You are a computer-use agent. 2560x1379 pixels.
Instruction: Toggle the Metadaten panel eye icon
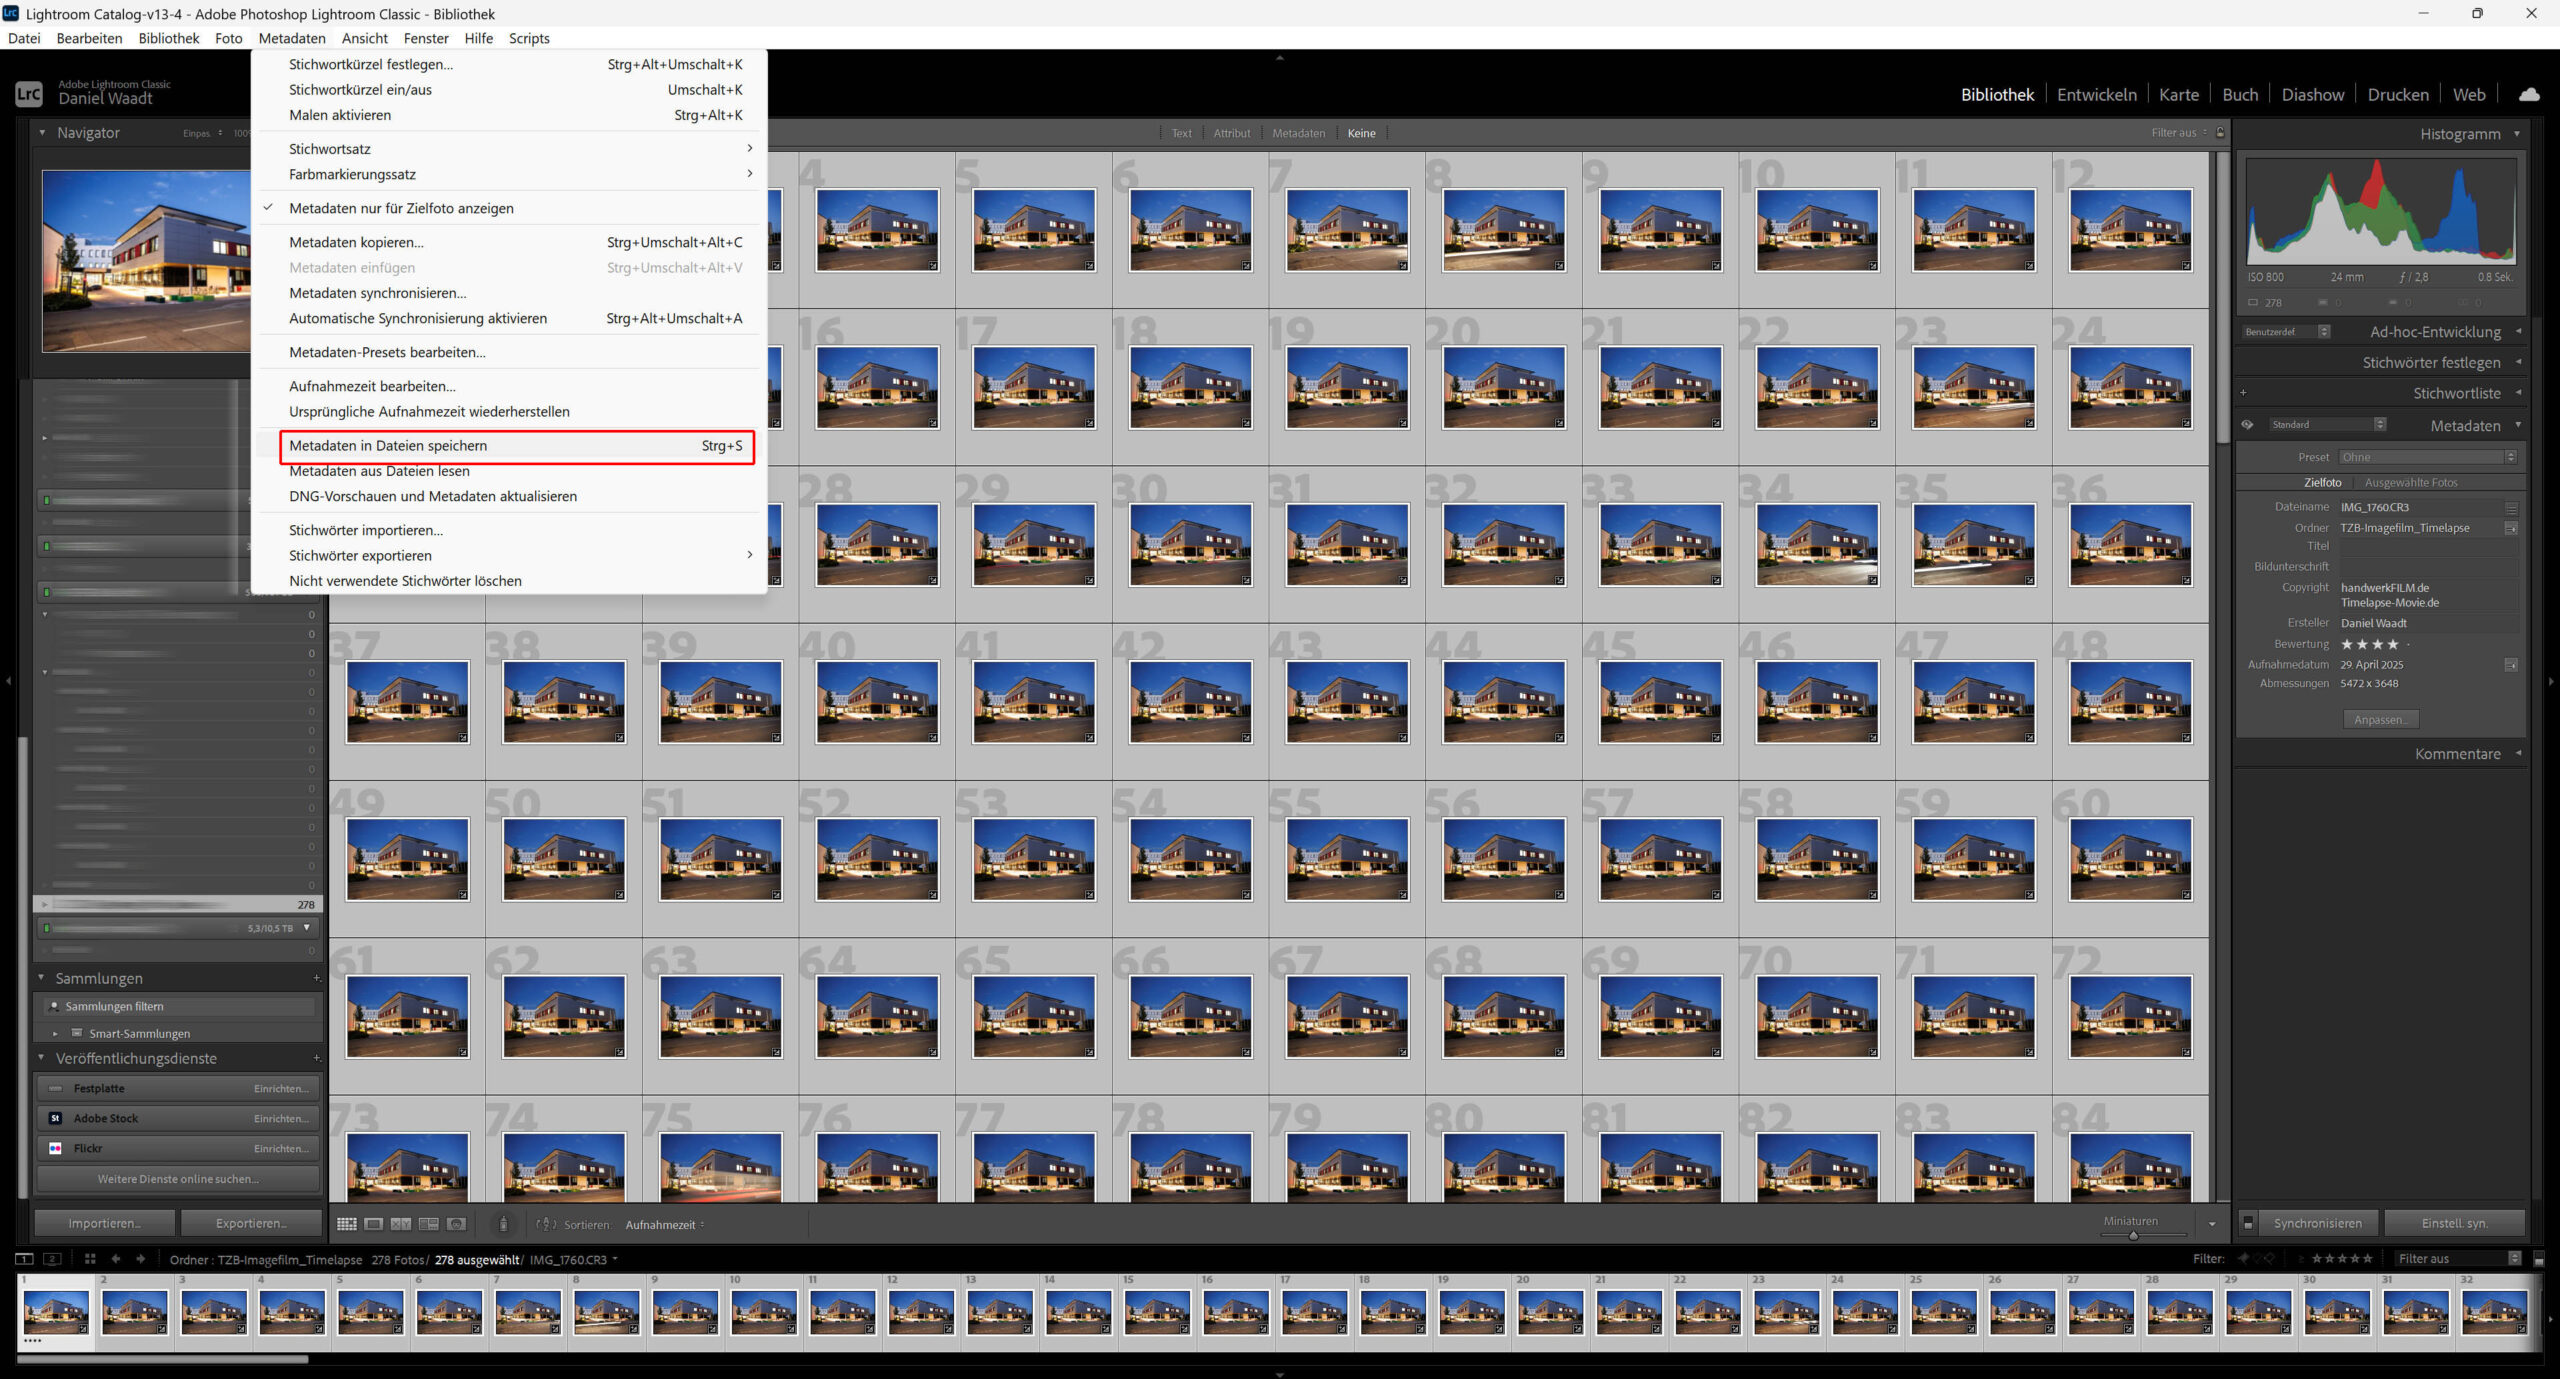point(2247,425)
